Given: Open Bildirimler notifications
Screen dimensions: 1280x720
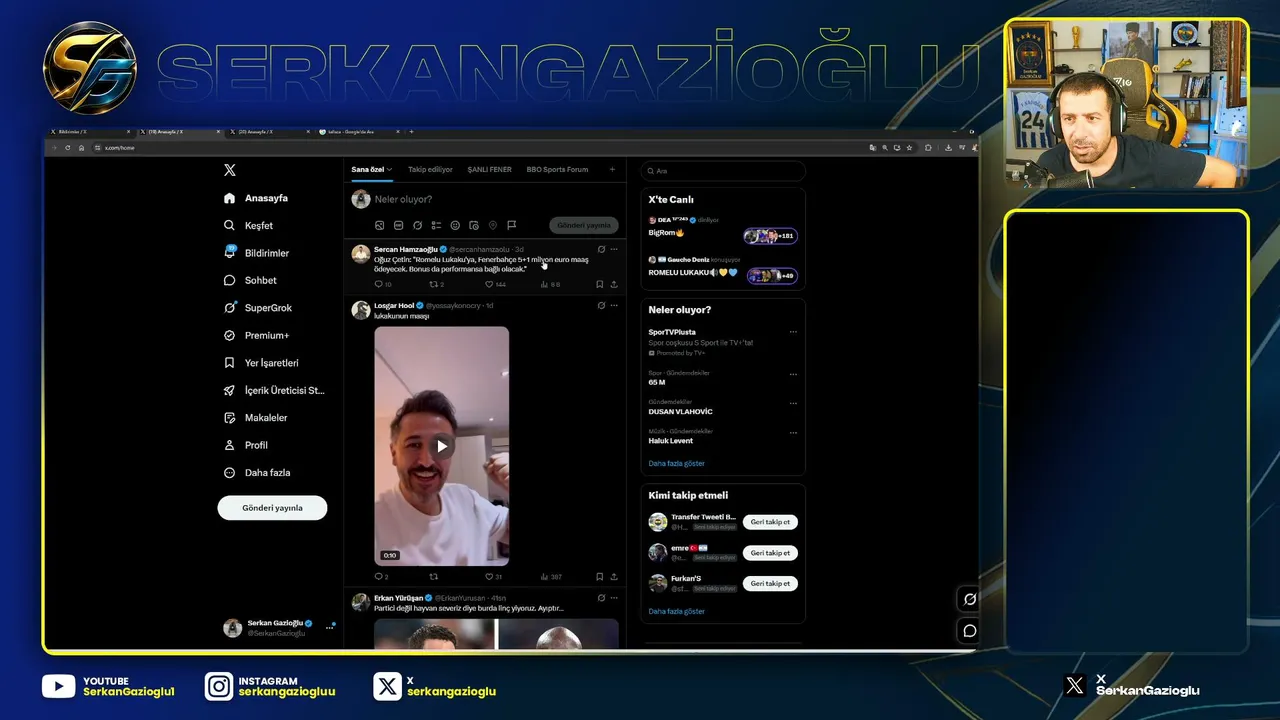Looking at the screenshot, I should pyautogui.click(x=256, y=253).
